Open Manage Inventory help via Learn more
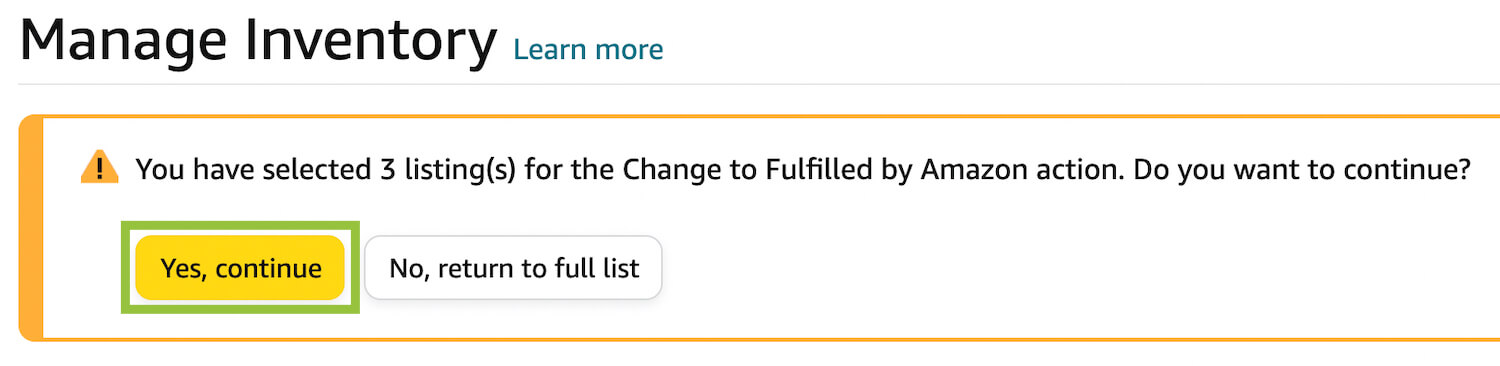 [x=588, y=49]
